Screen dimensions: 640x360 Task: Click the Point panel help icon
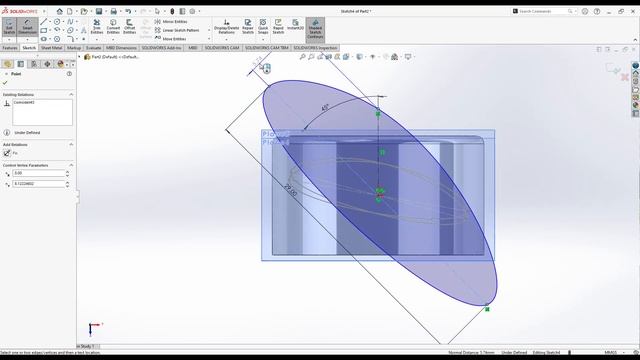click(69, 74)
